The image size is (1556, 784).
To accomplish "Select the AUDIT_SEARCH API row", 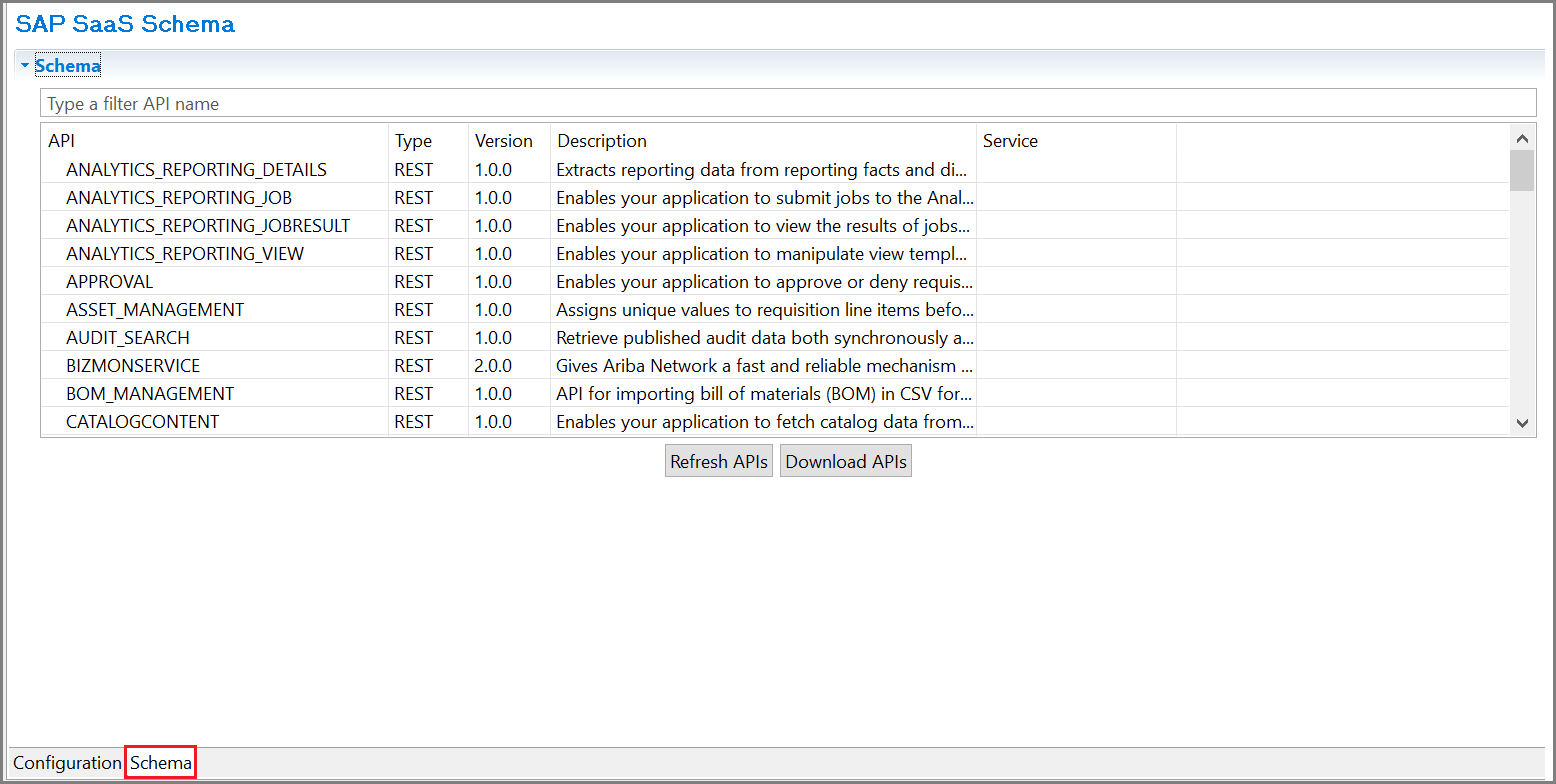I will click(x=775, y=338).
